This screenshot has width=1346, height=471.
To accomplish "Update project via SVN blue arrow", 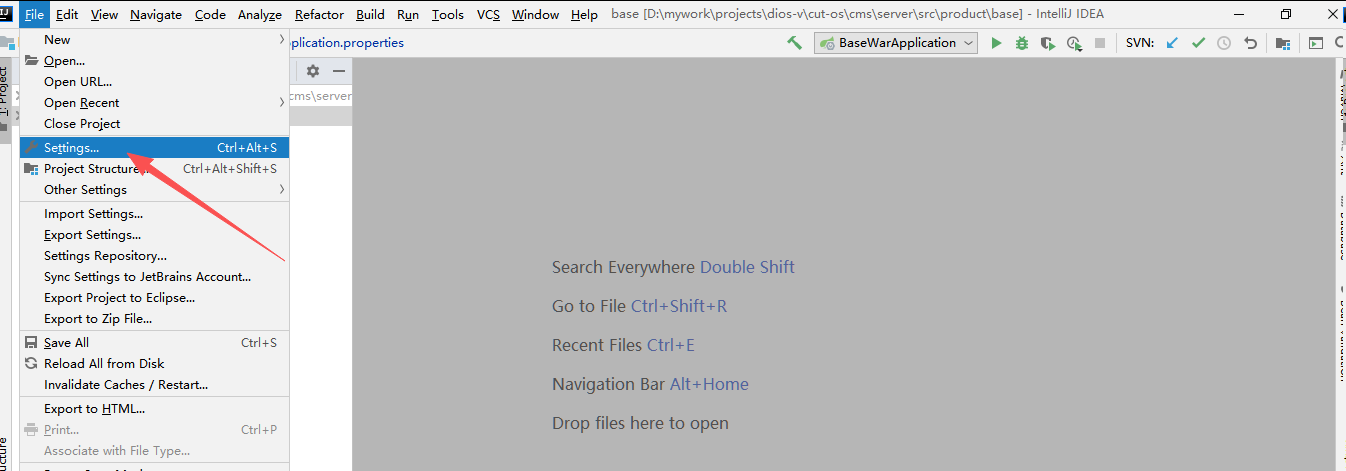I will 1172,43.
